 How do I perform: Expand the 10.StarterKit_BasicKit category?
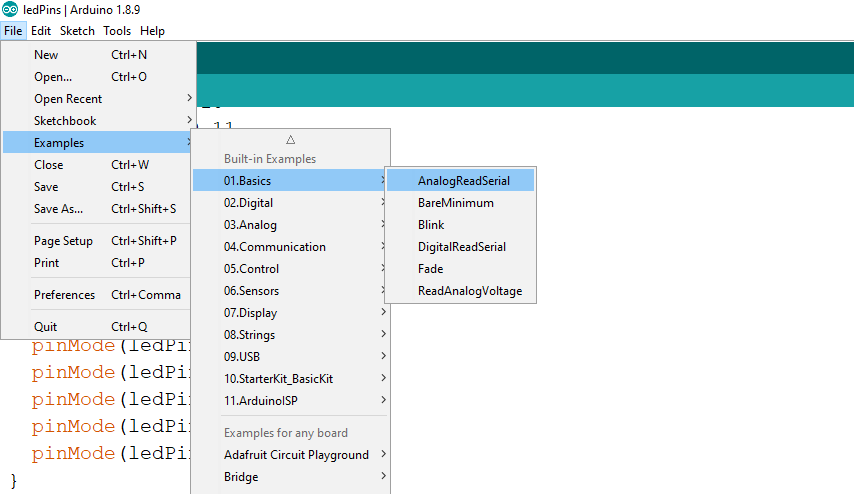[290, 379]
